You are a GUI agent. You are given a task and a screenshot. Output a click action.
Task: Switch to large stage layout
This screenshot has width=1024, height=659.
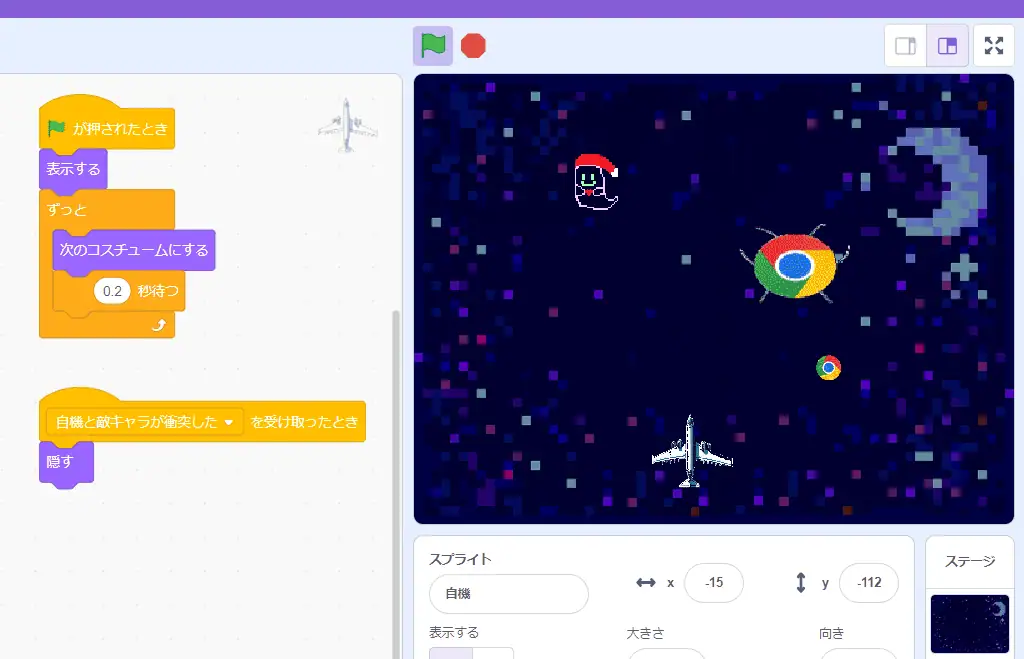(x=947, y=46)
